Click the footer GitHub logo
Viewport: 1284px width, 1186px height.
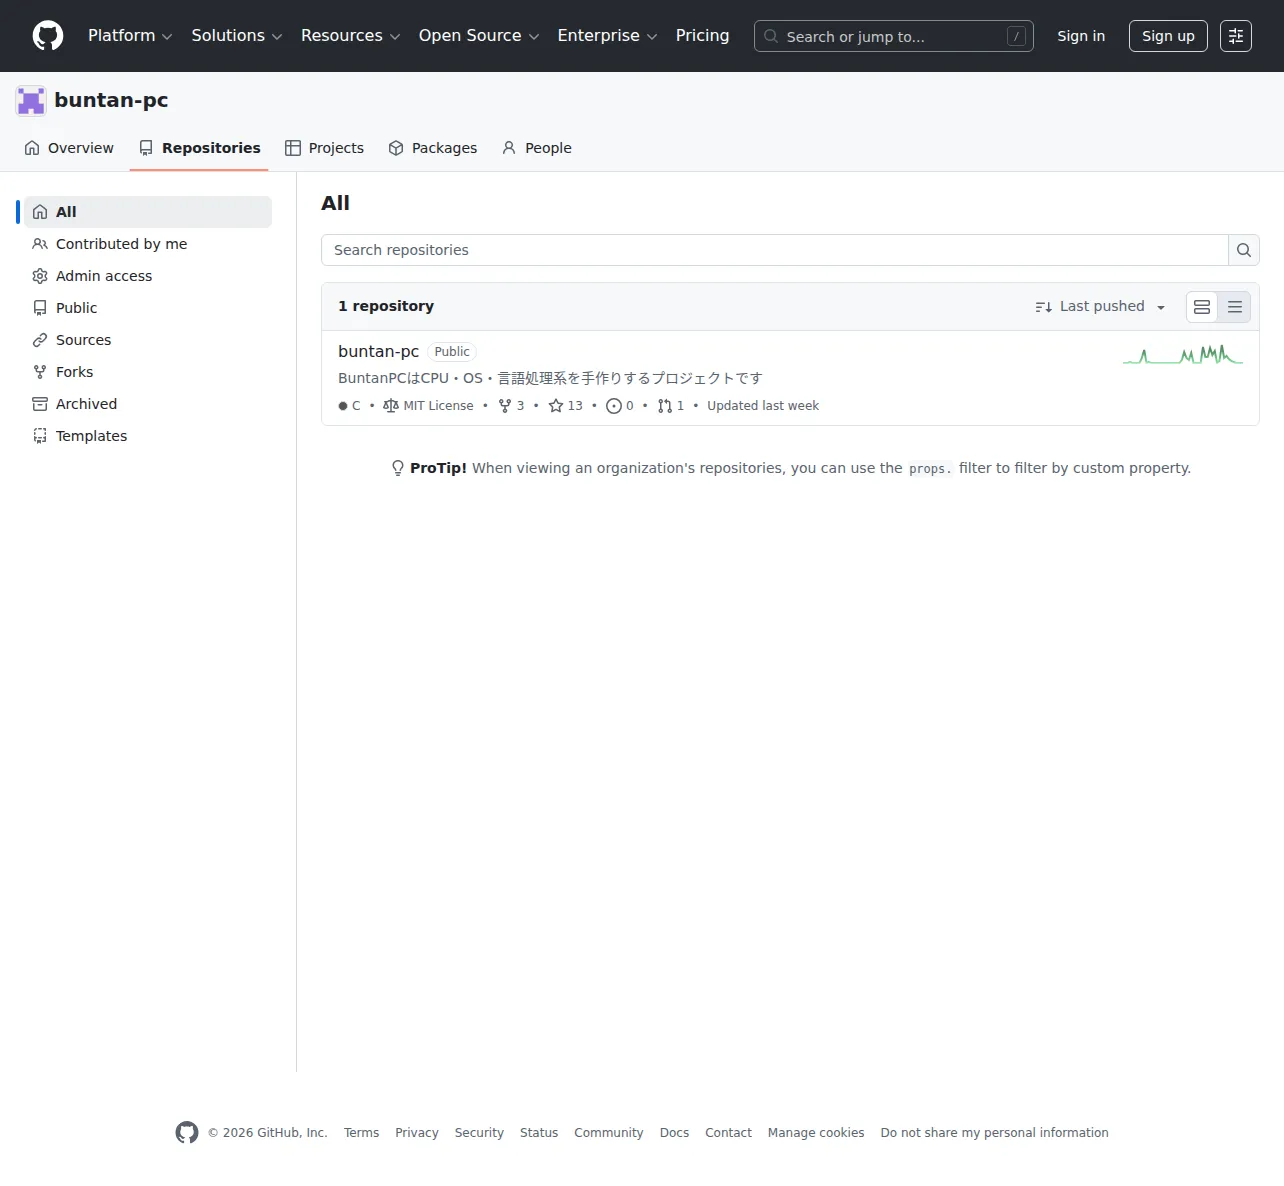point(187,1132)
